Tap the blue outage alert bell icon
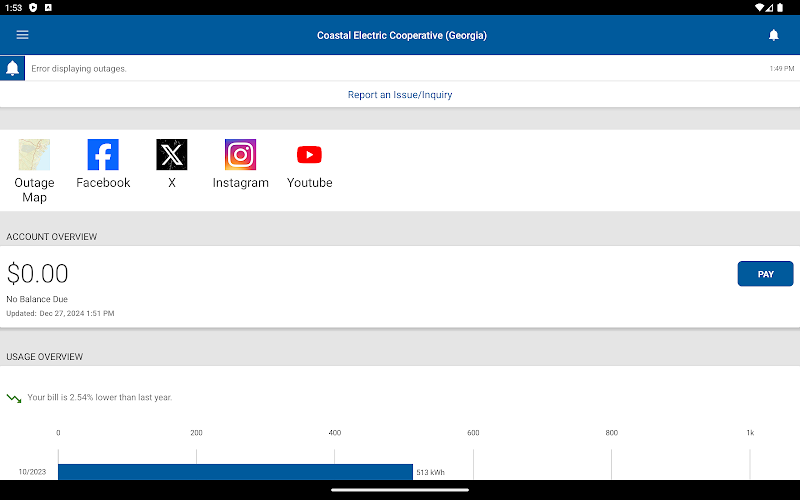 click(x=12, y=68)
